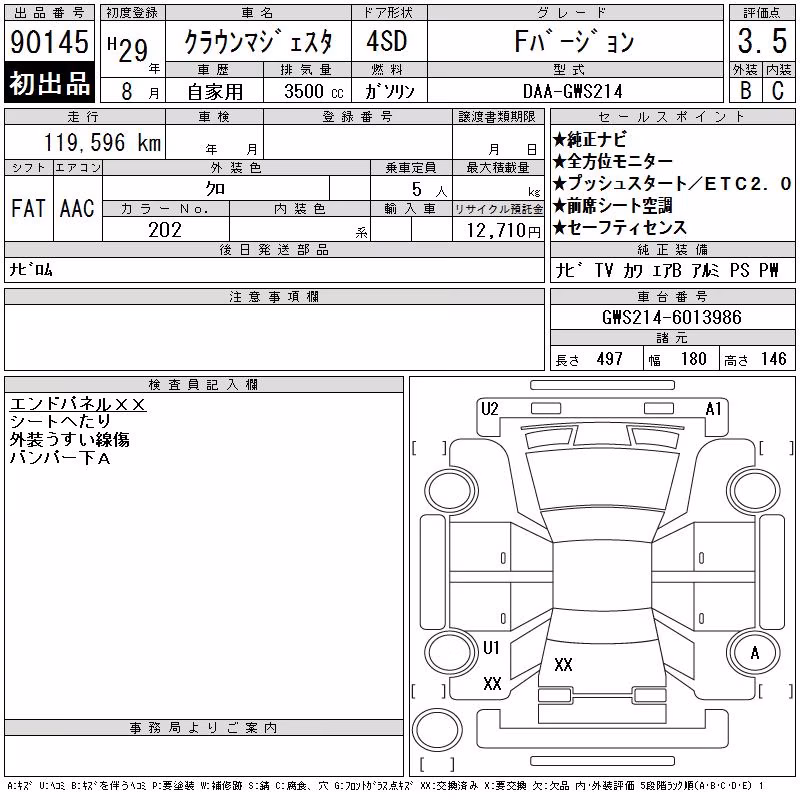Click the chassis number GWS214-6013986
This screenshot has width=800, height=800.
click(x=672, y=317)
